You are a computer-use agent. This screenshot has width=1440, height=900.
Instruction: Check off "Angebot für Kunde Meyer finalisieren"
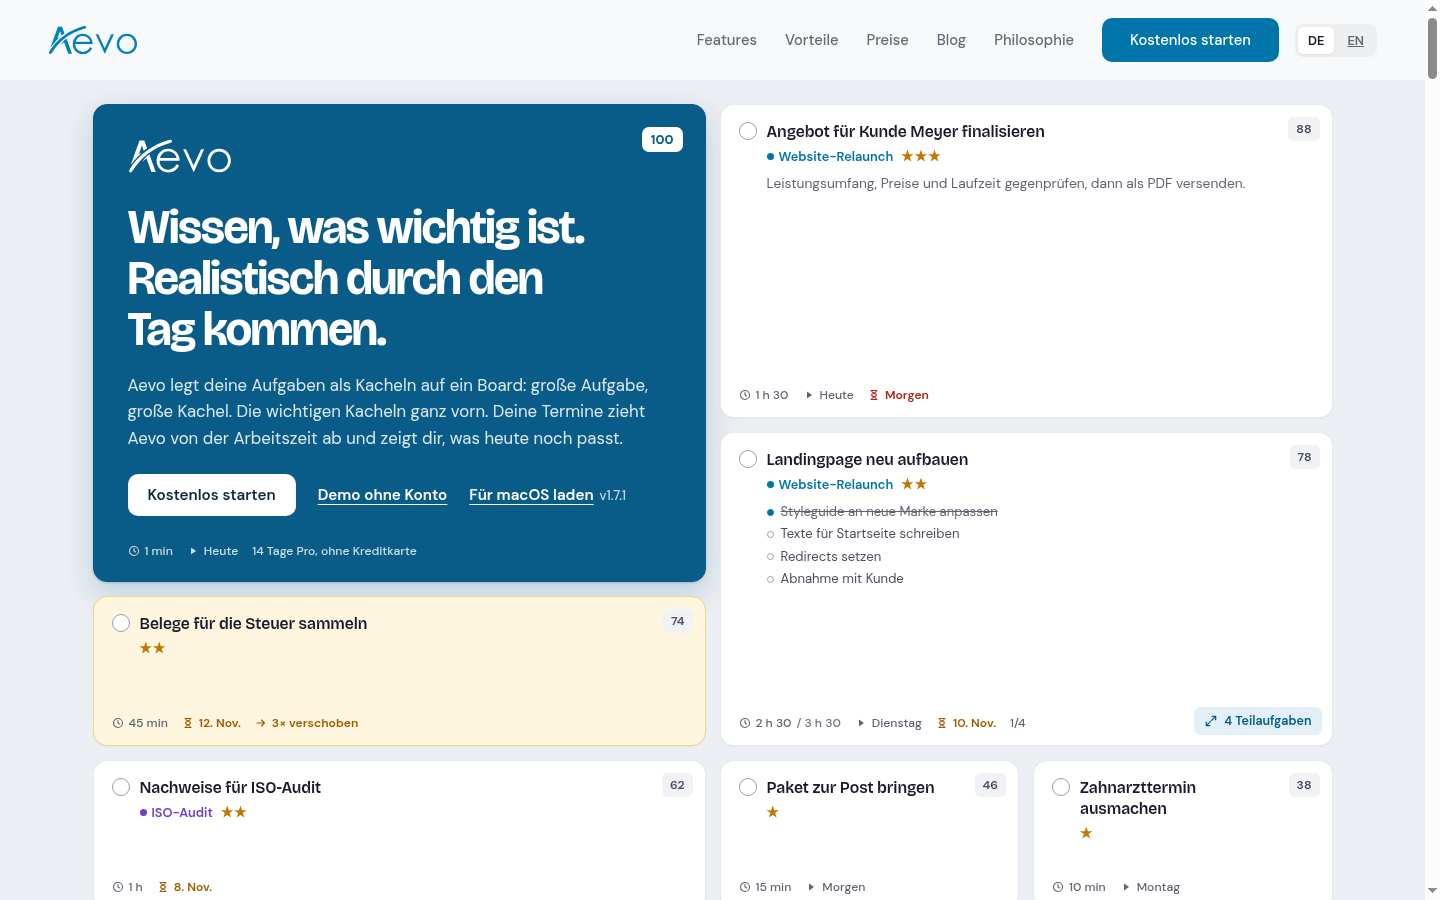(748, 131)
